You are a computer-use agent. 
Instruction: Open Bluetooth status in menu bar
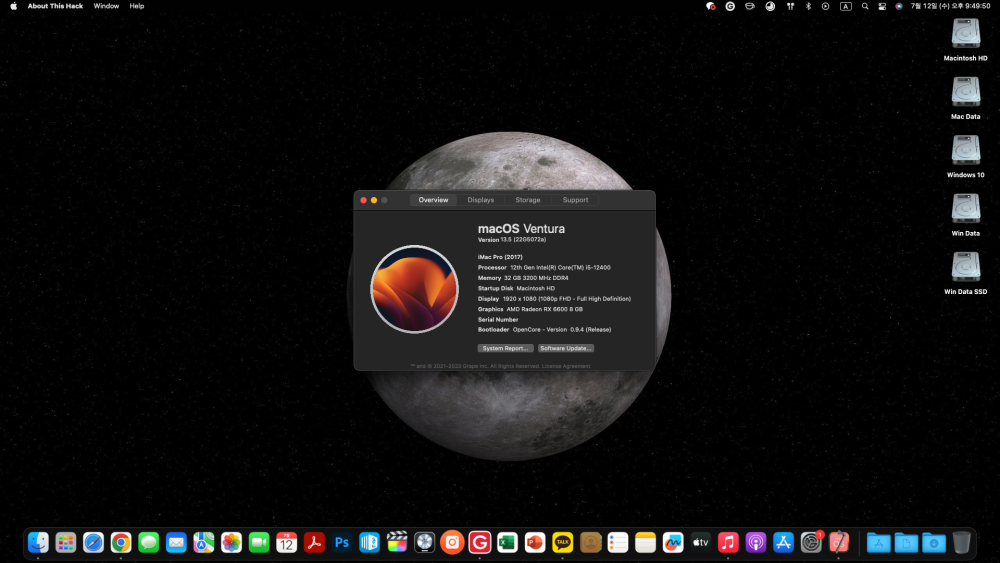point(808,6)
